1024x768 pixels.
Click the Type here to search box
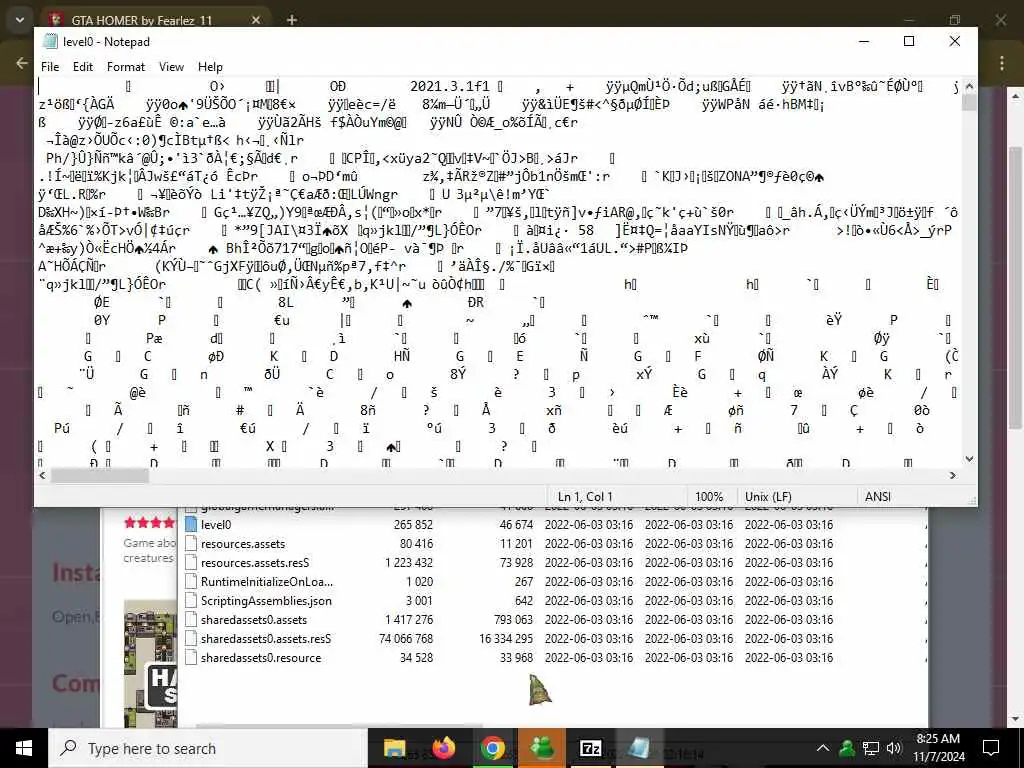pyautogui.click(x=208, y=748)
